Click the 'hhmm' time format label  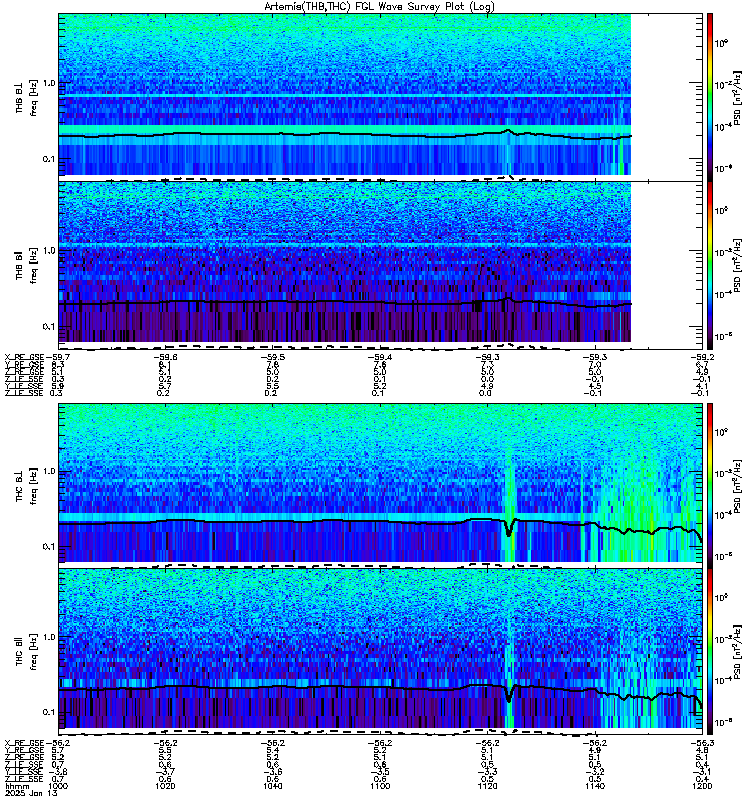[x=16, y=786]
